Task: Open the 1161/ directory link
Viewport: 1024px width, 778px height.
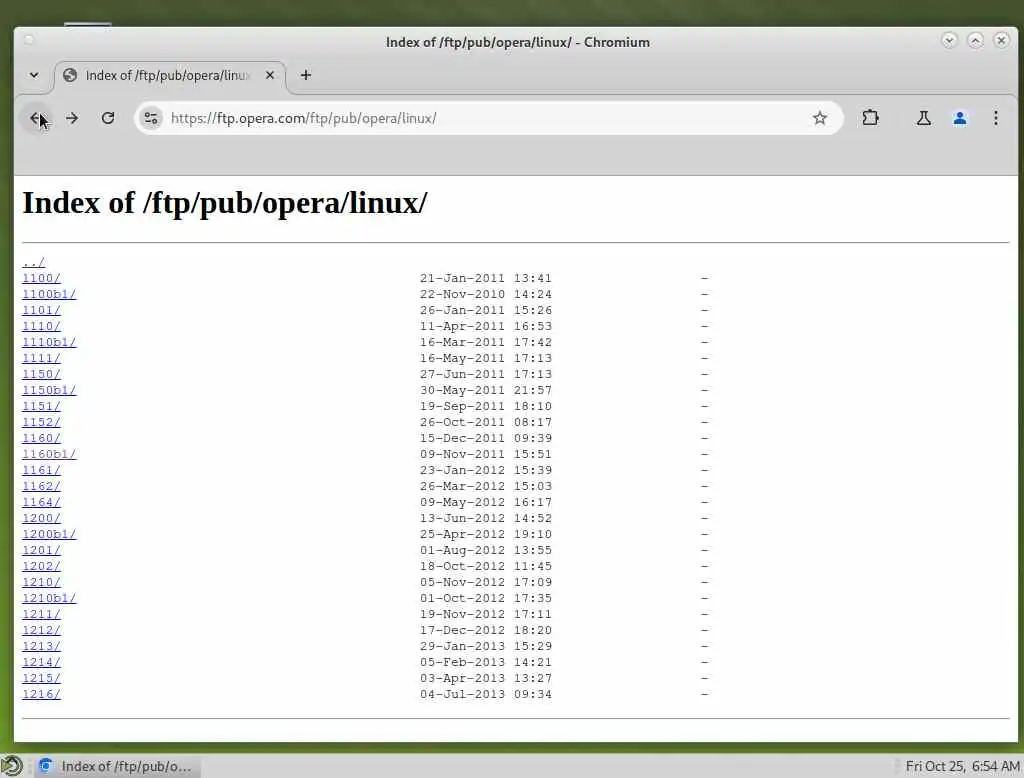Action: coord(41,470)
